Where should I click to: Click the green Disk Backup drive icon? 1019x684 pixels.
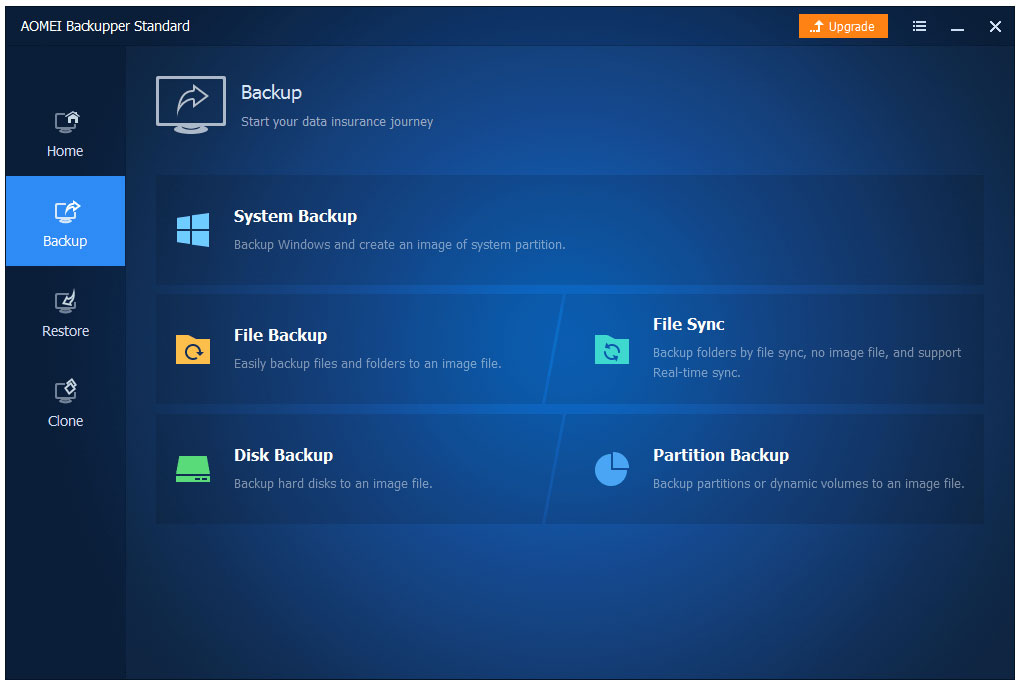click(x=193, y=469)
